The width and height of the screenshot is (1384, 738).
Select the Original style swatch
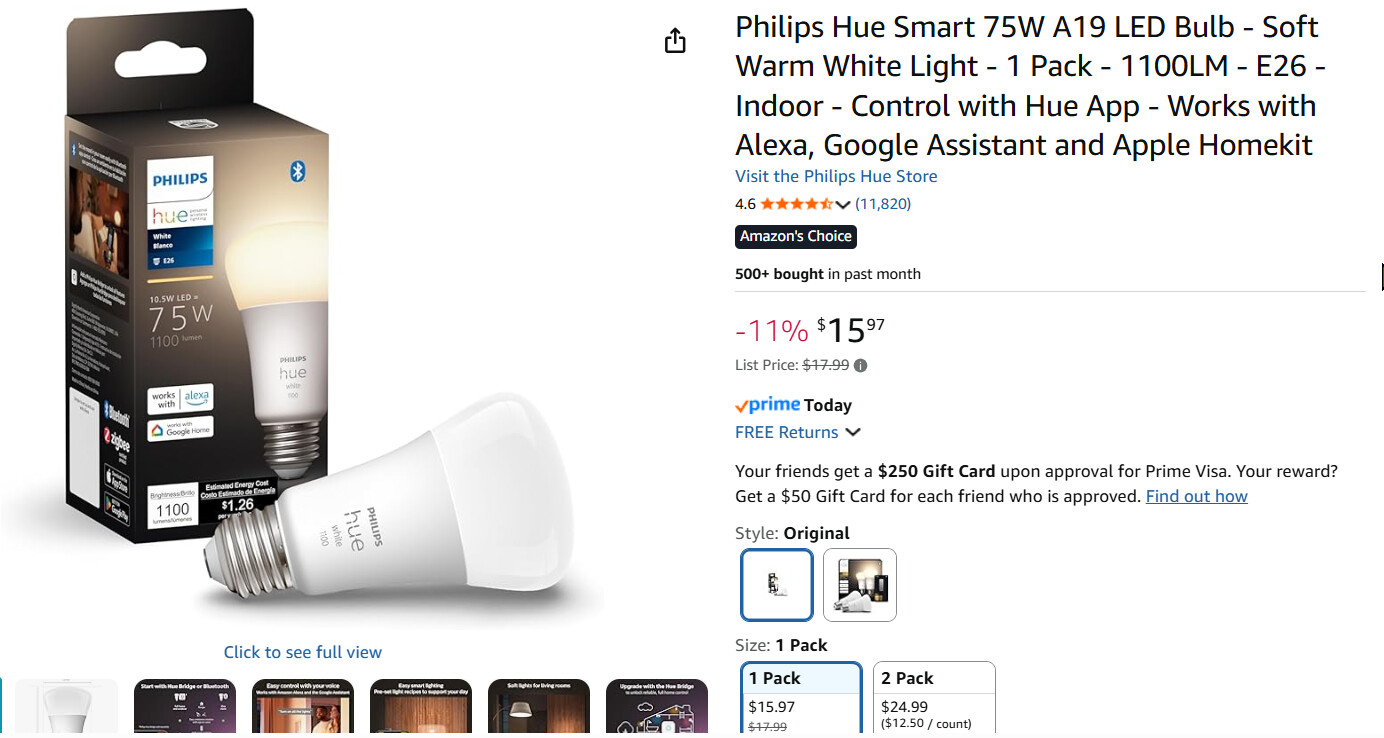[777, 585]
